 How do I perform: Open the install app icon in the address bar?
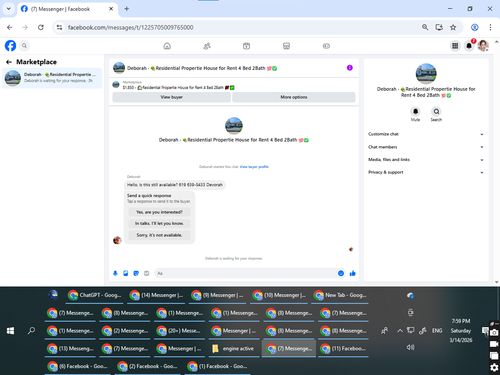tap(439, 27)
